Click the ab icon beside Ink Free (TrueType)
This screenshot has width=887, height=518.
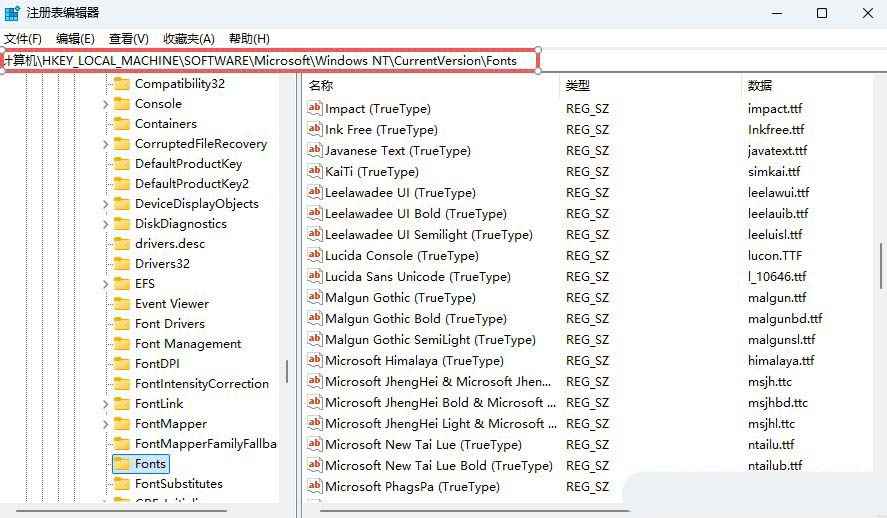[315, 128]
